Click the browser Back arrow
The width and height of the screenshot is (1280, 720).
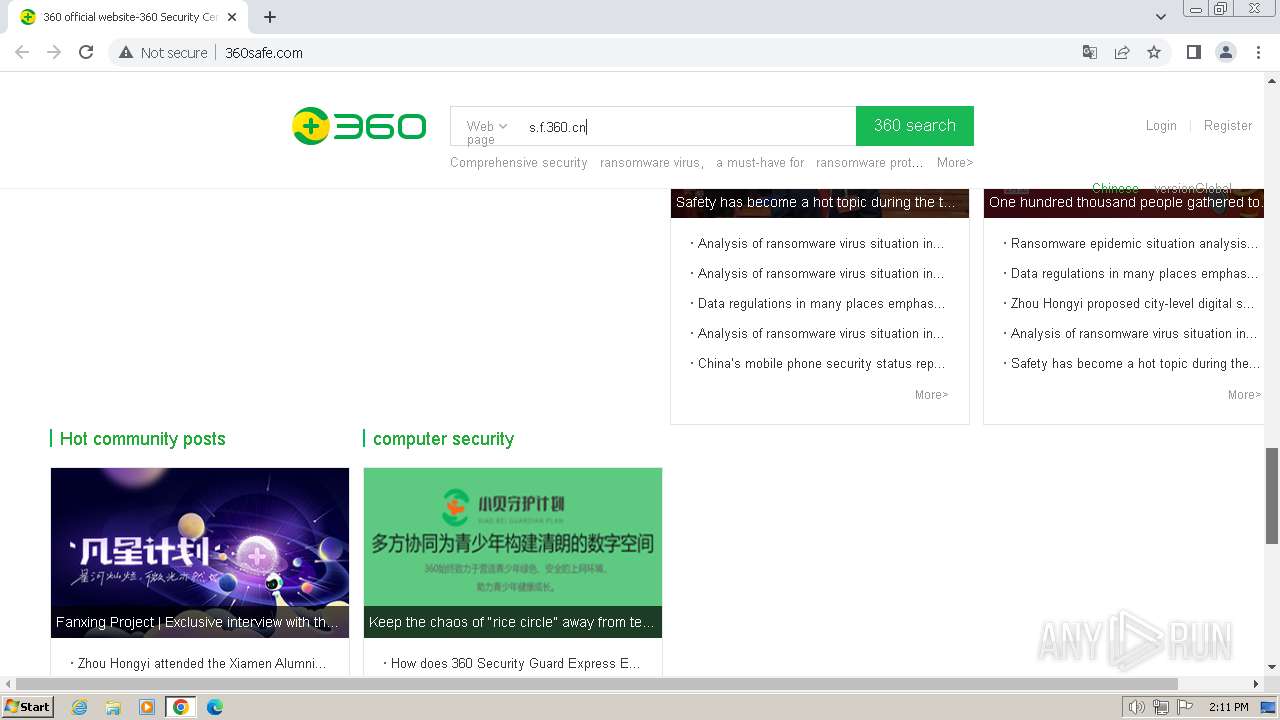pyautogui.click(x=22, y=52)
